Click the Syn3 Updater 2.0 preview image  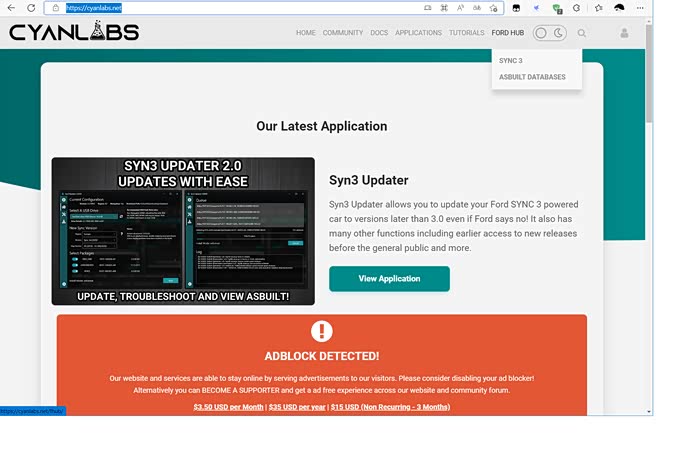183,231
